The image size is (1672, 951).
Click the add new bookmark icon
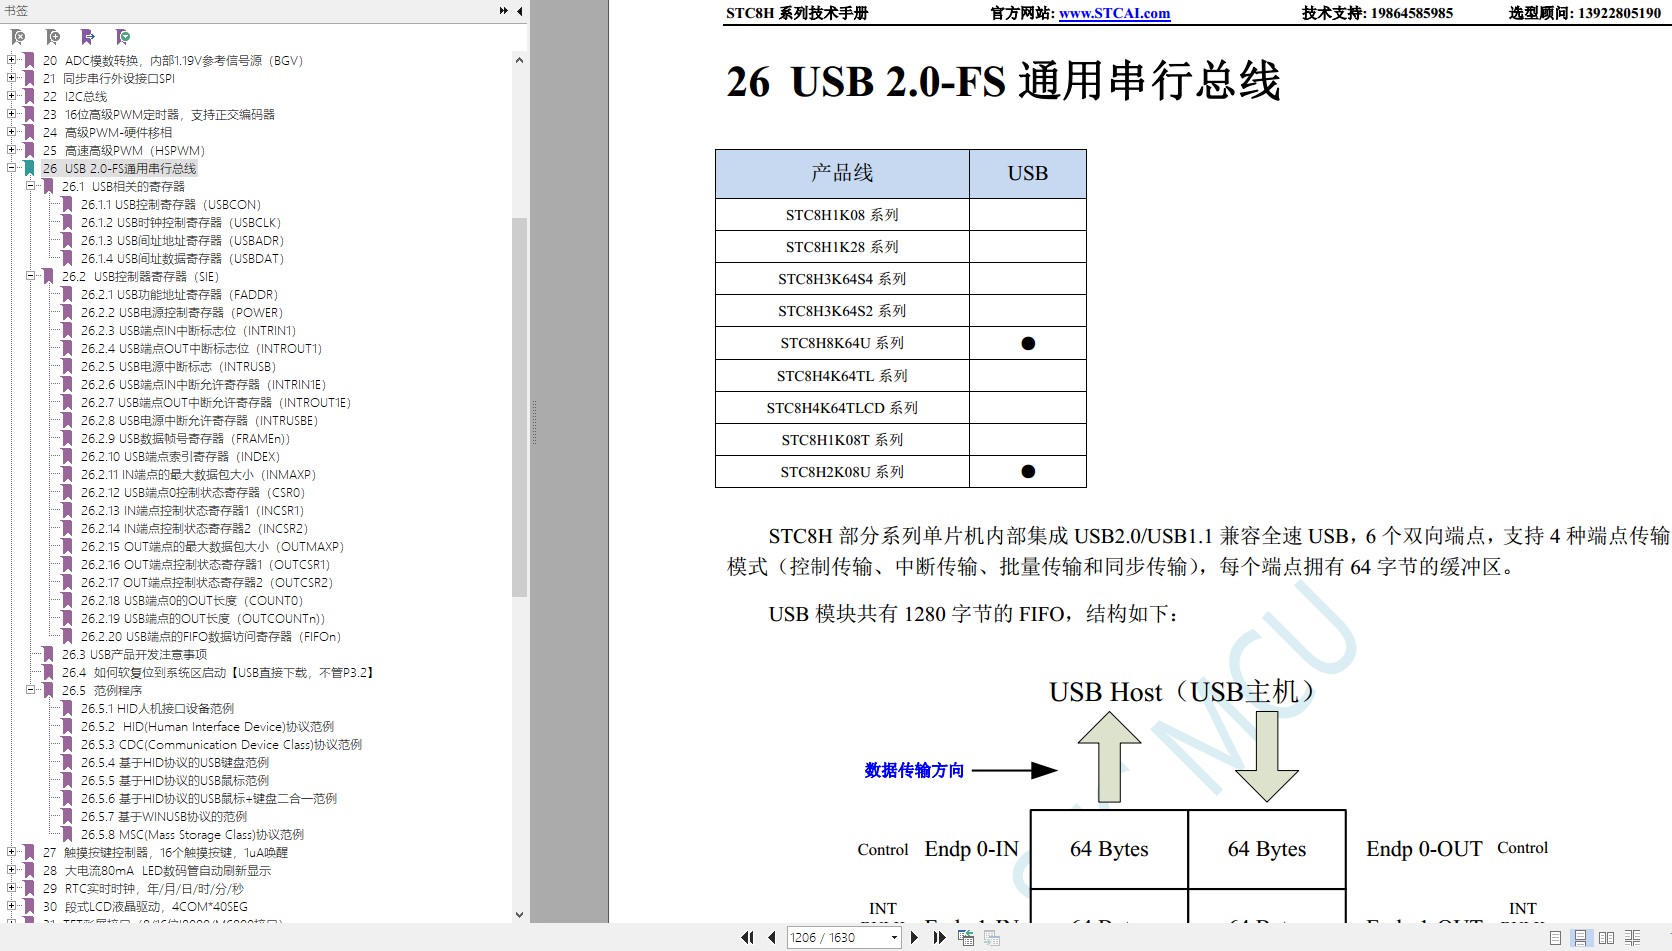click(x=53, y=37)
